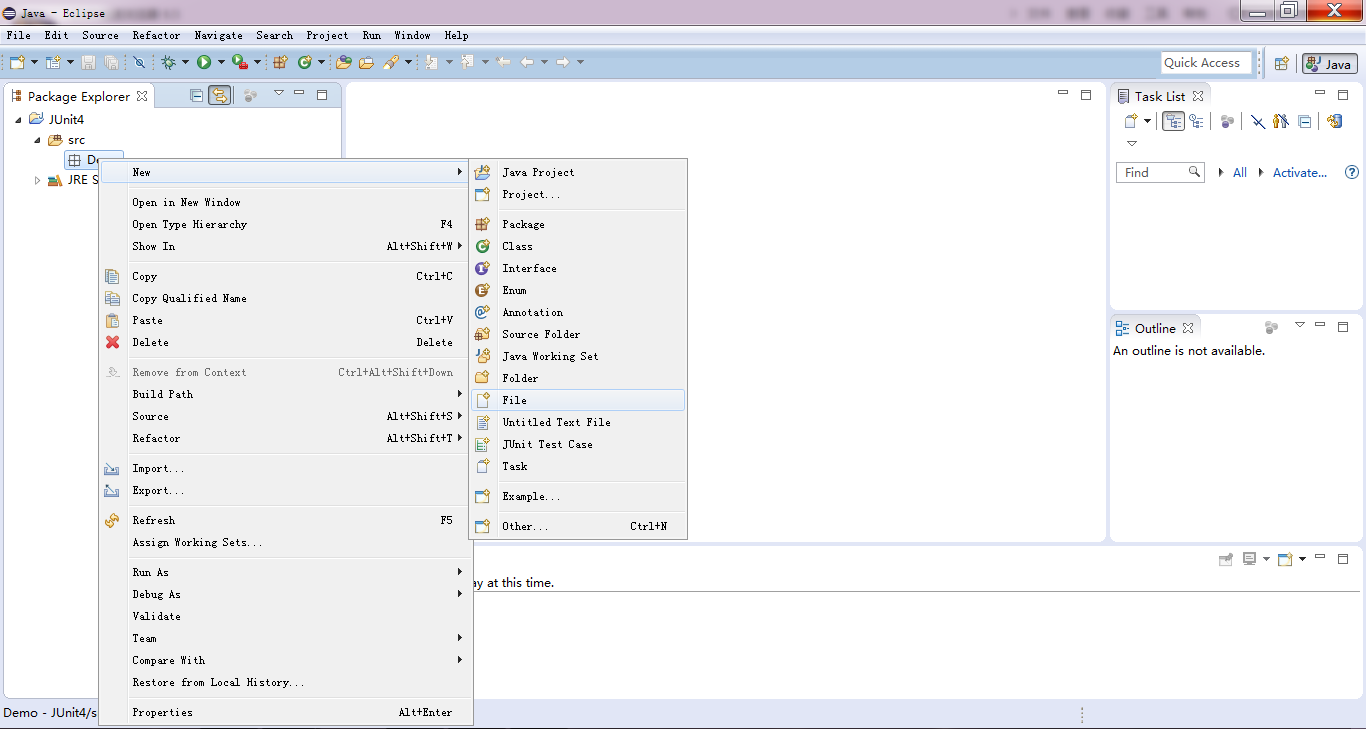Click Properties in the context menu
The image size is (1366, 729).
click(x=286, y=712)
